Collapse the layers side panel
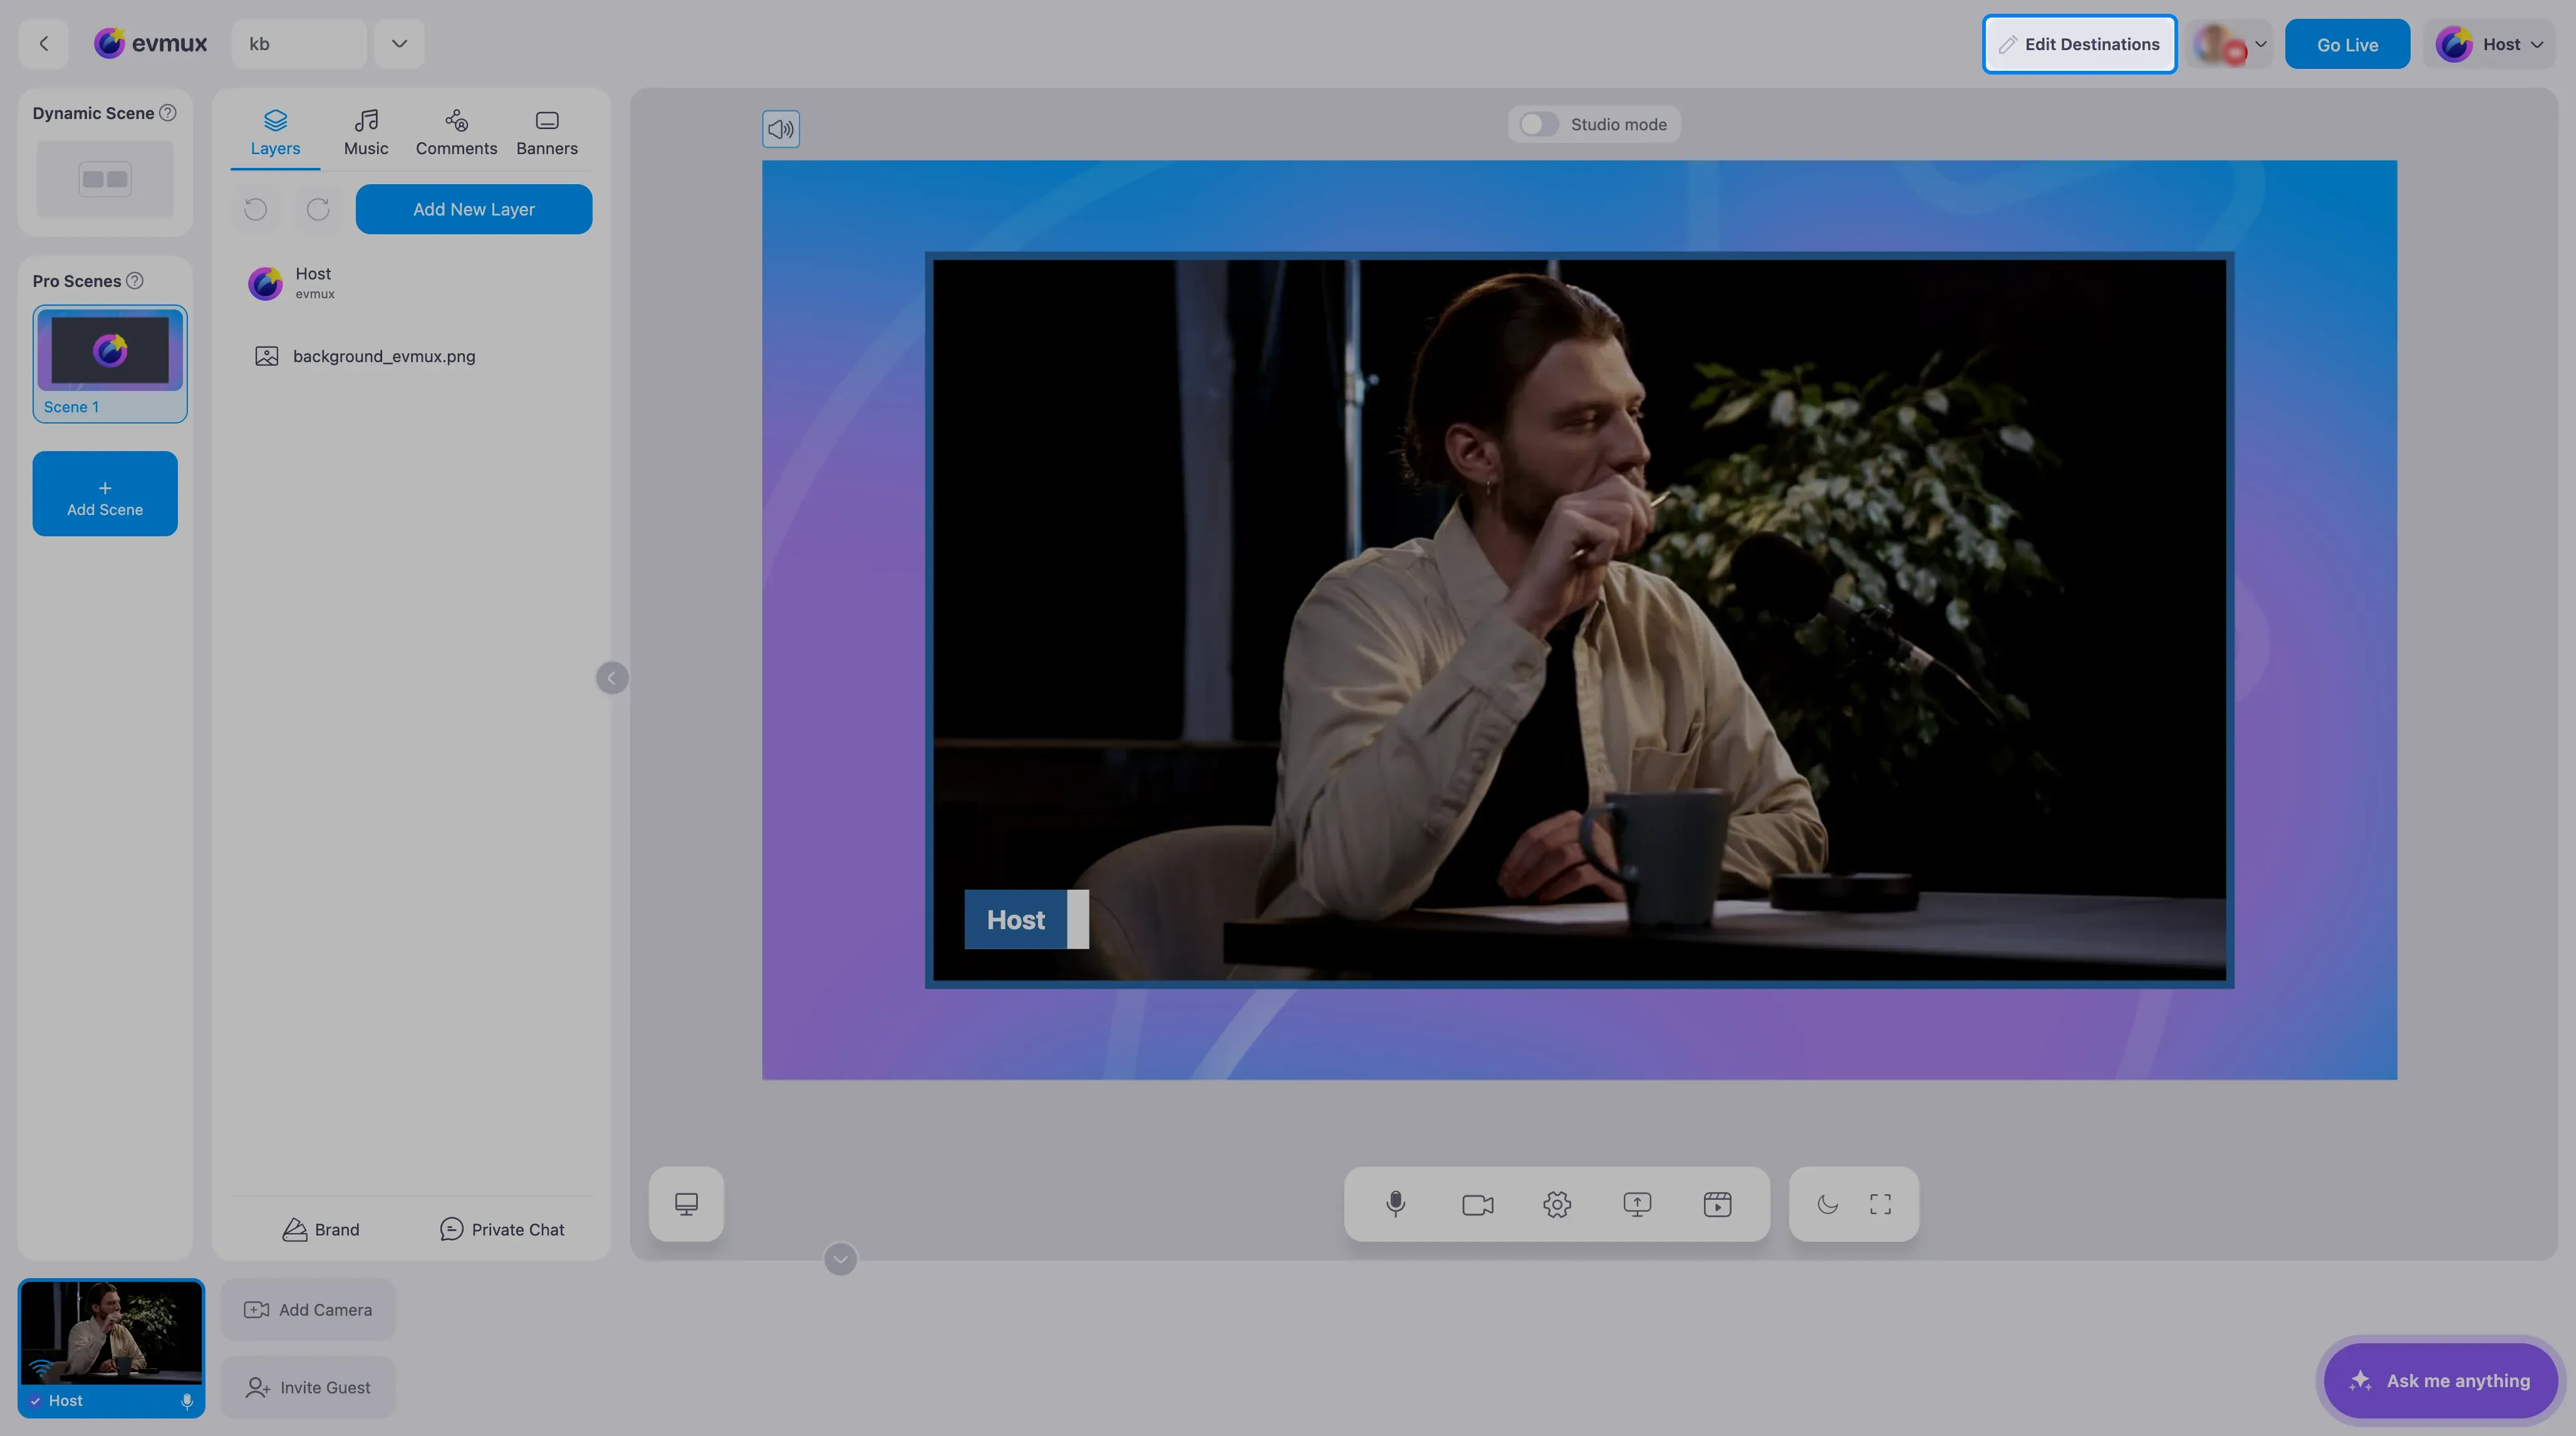2576x1436 pixels. tap(612, 678)
